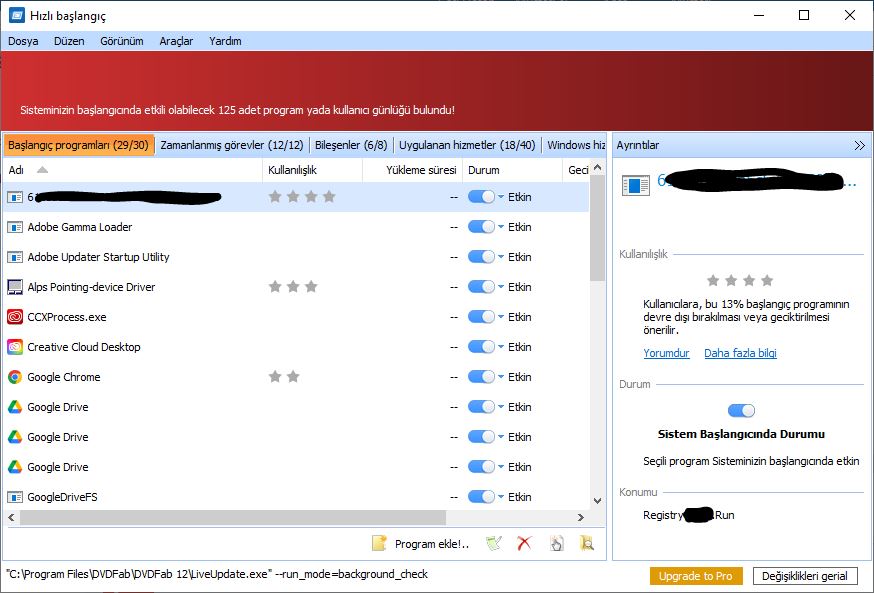This screenshot has height=593, width=874.
Task: Toggle Creative Cloud Desktop startup switch
Action: [x=481, y=347]
